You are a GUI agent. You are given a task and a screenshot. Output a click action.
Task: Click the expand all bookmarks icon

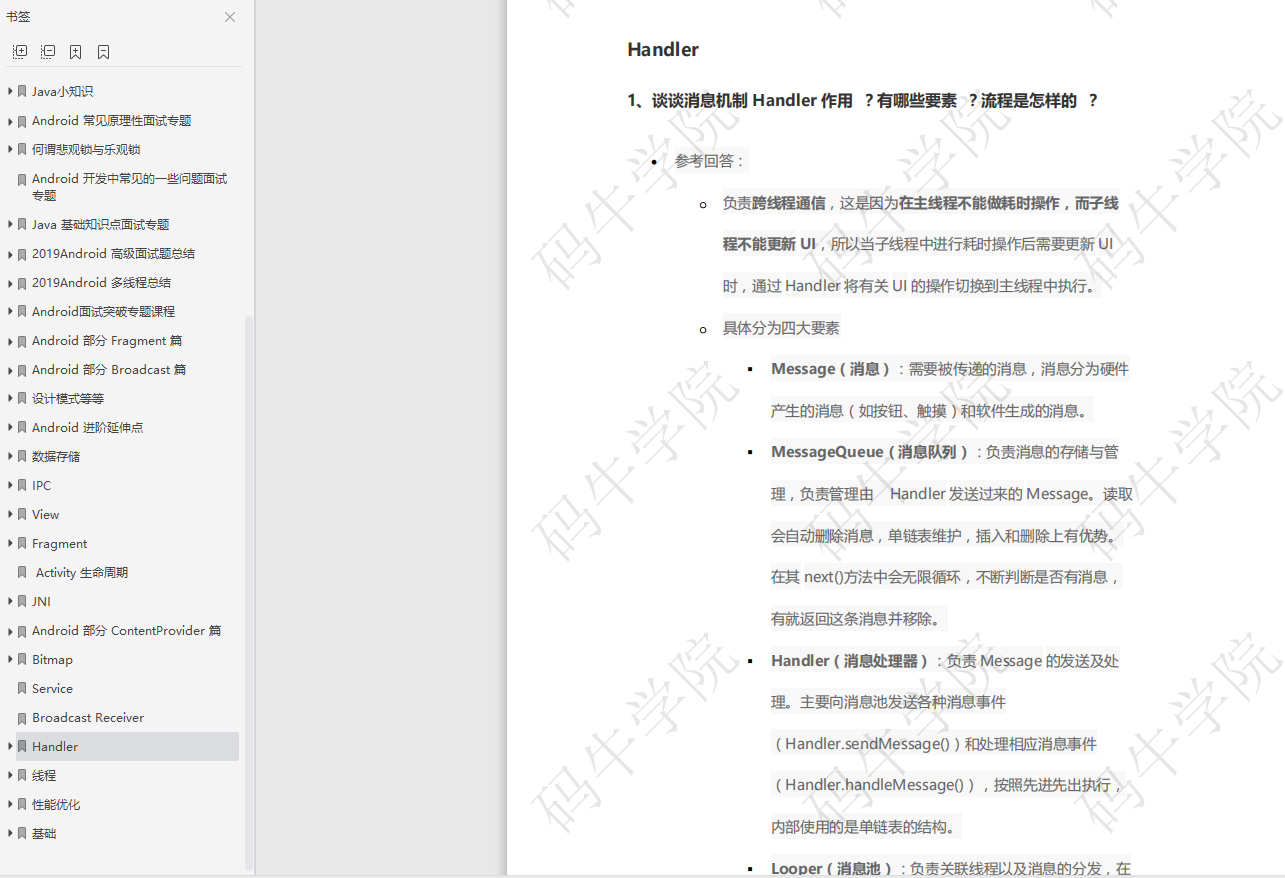19,52
